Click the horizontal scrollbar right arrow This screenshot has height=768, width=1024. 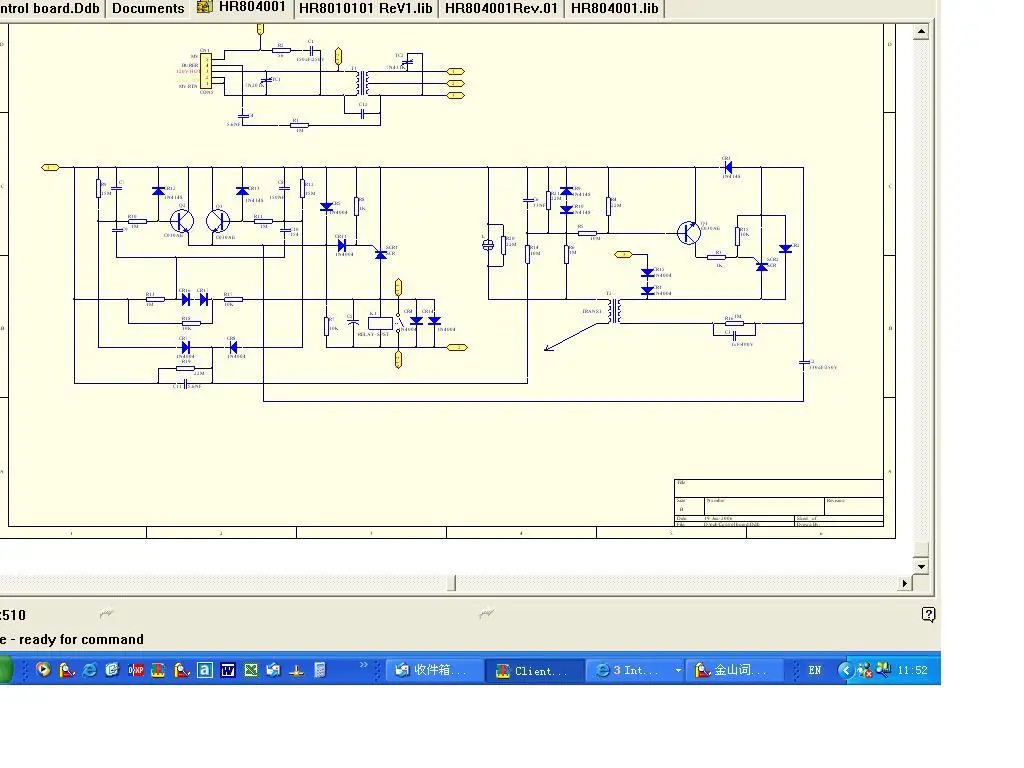pos(904,583)
